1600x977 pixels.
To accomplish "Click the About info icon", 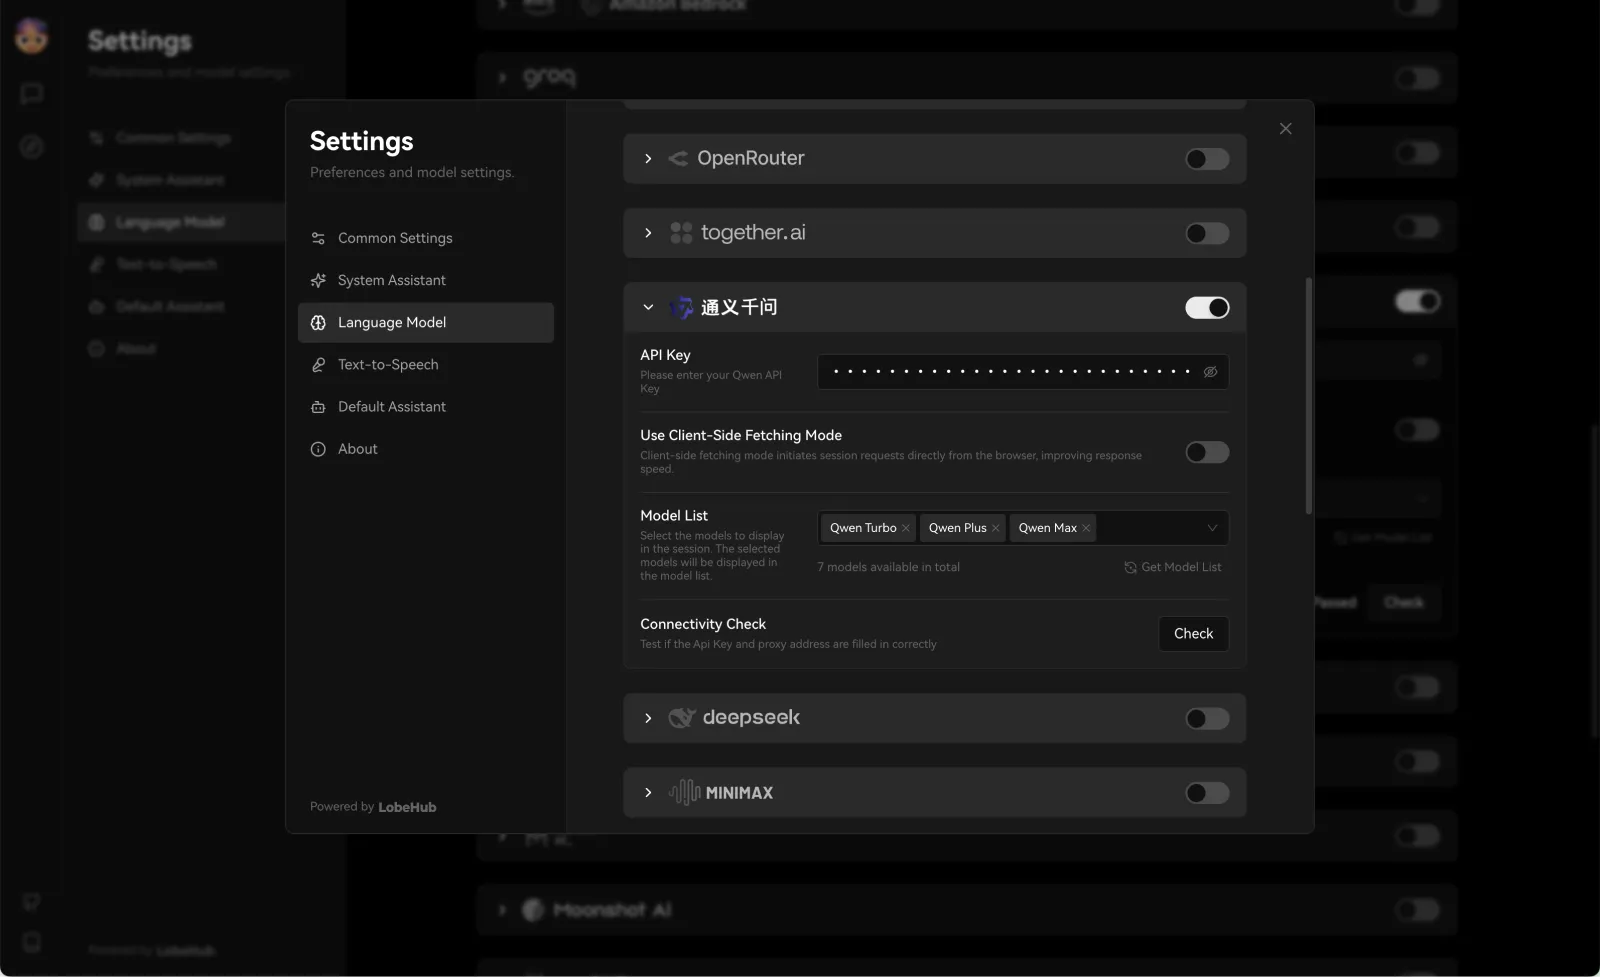I will tap(318, 449).
